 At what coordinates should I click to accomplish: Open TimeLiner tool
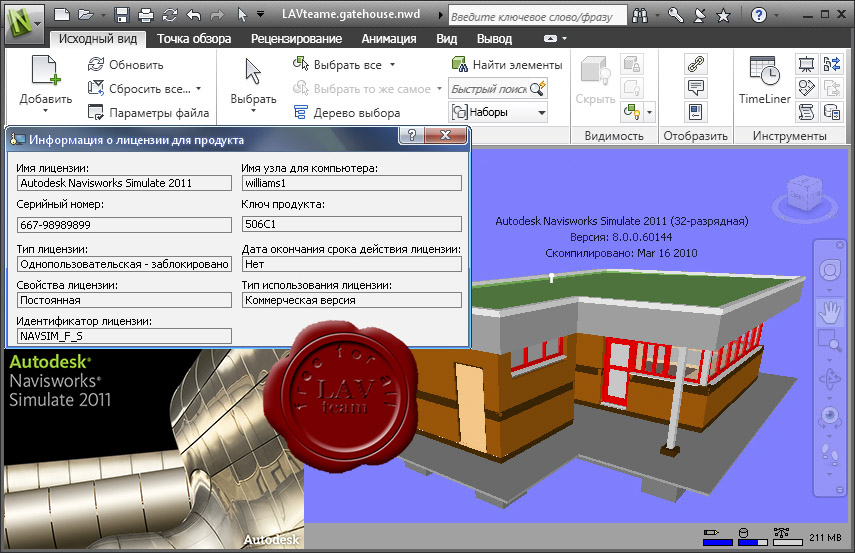[764, 80]
